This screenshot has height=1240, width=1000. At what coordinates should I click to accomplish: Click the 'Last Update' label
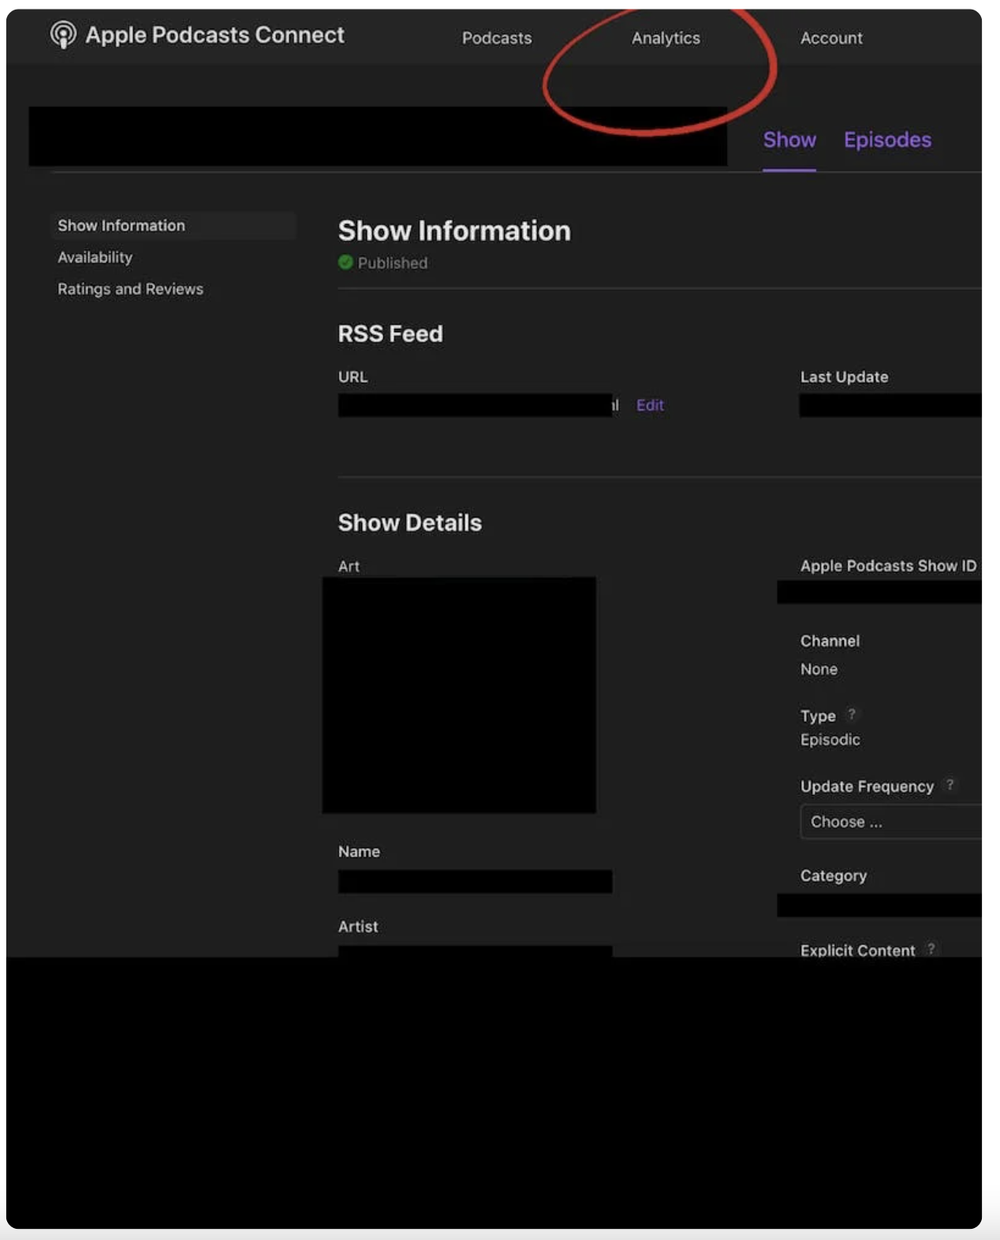pos(844,377)
